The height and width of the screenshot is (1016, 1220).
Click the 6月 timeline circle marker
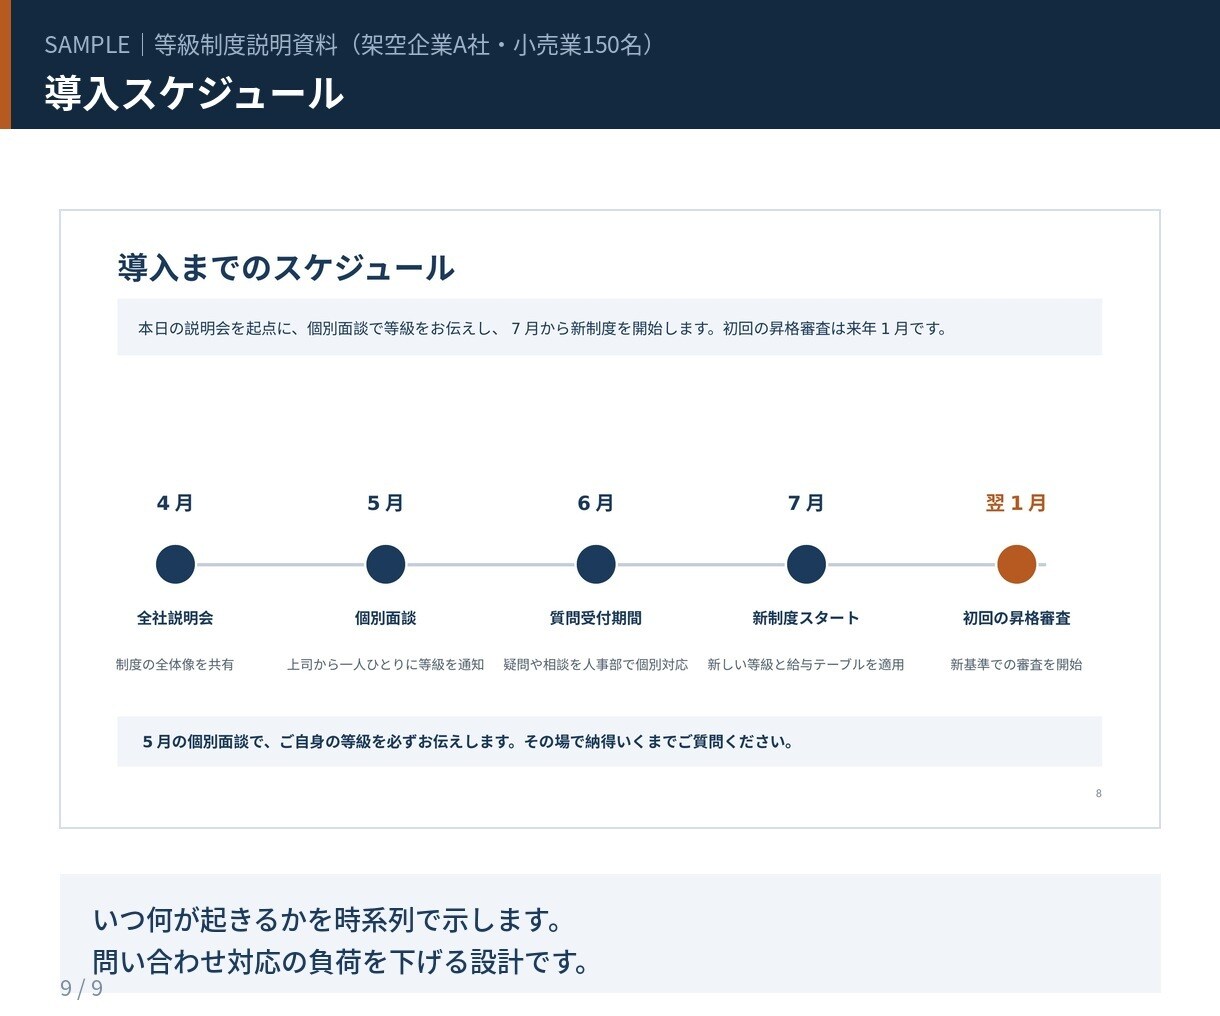[596, 564]
